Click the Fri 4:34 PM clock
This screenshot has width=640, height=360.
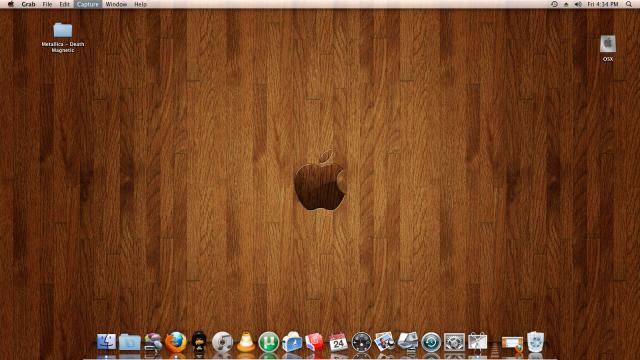603,4
